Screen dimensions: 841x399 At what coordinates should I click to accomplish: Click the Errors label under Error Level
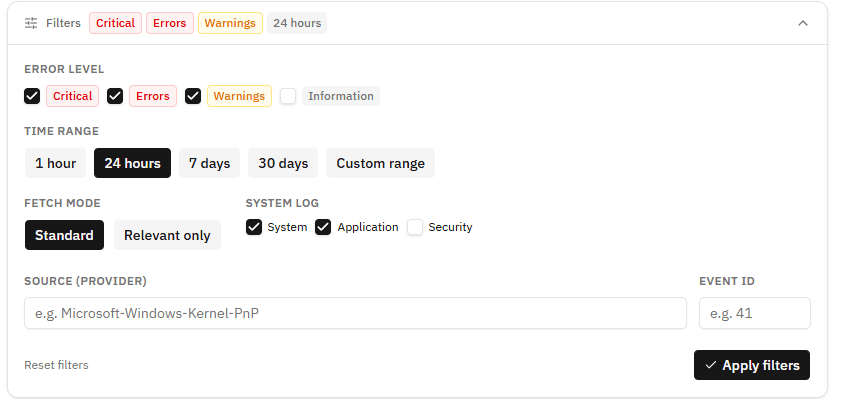point(153,96)
